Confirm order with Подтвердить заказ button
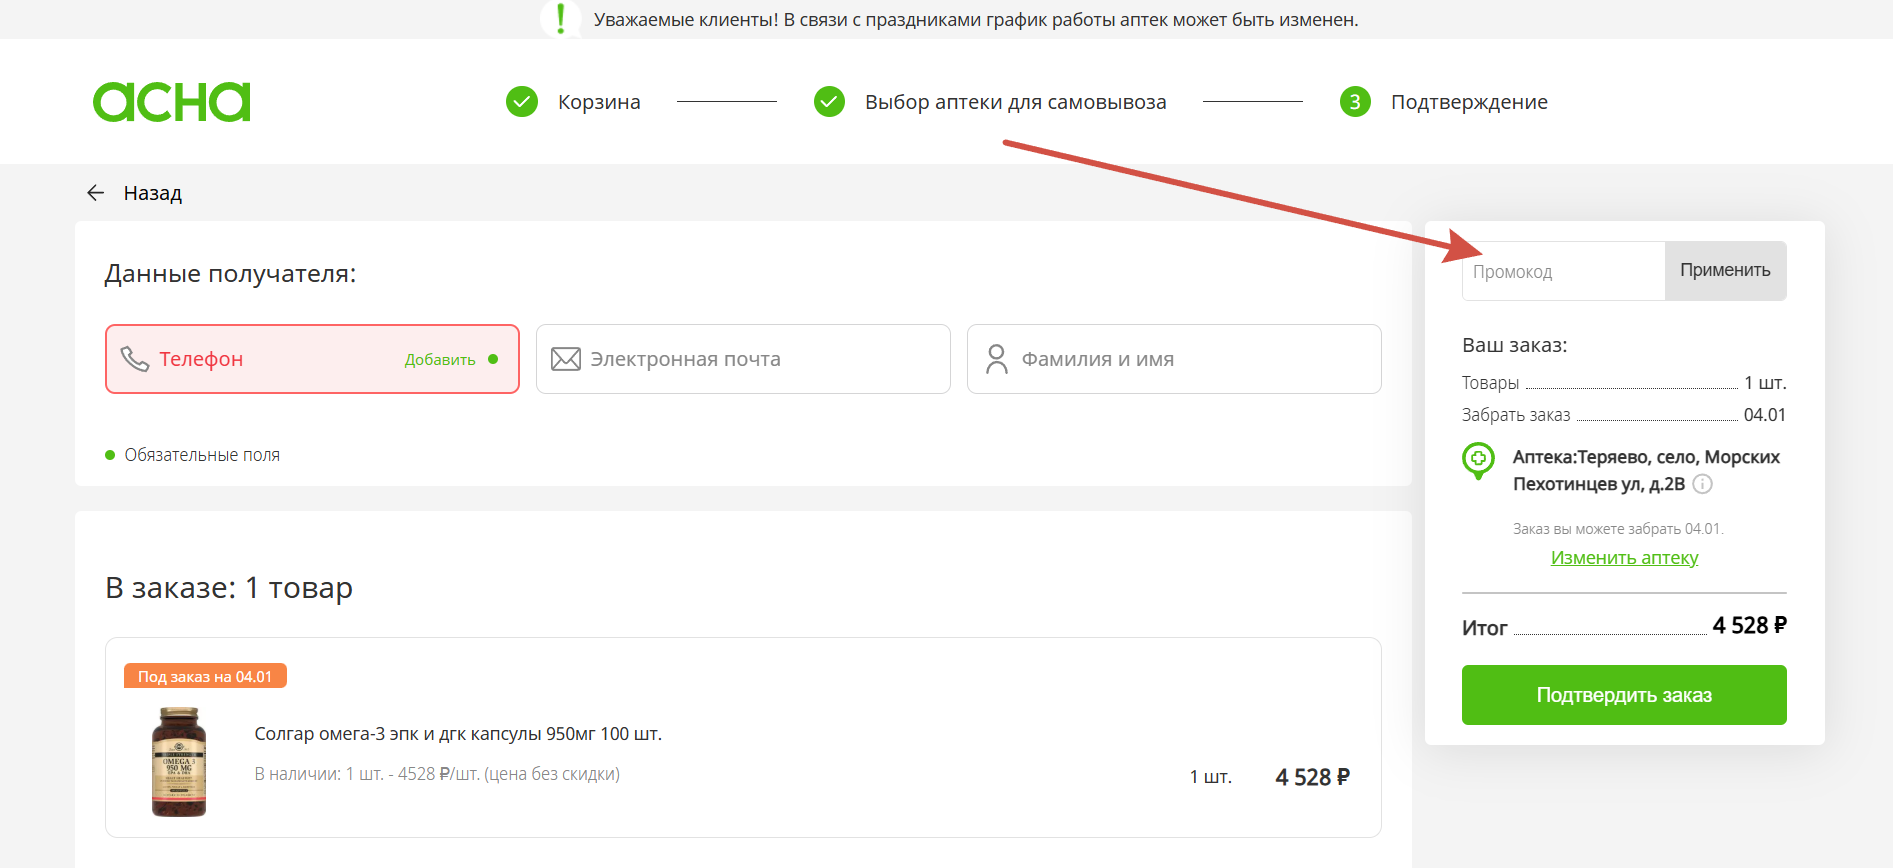 point(1624,695)
